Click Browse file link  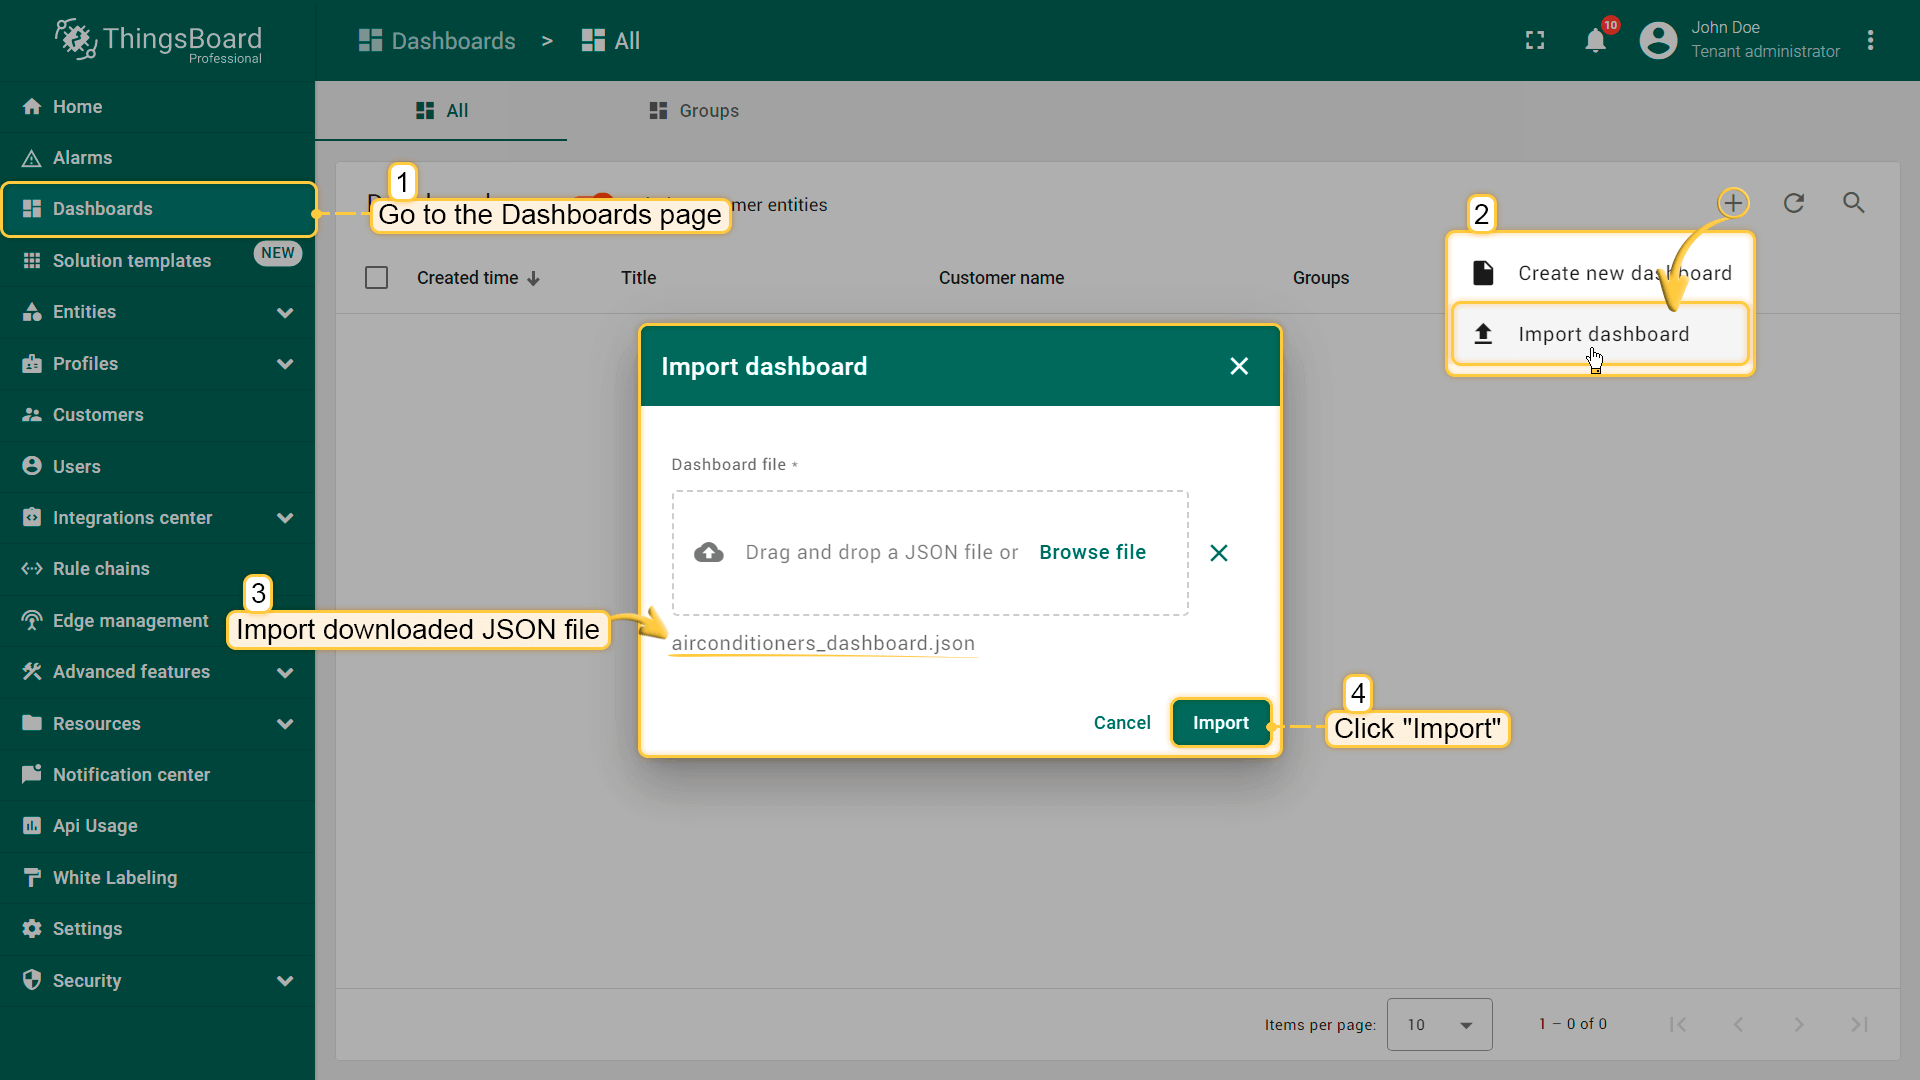[1092, 553]
